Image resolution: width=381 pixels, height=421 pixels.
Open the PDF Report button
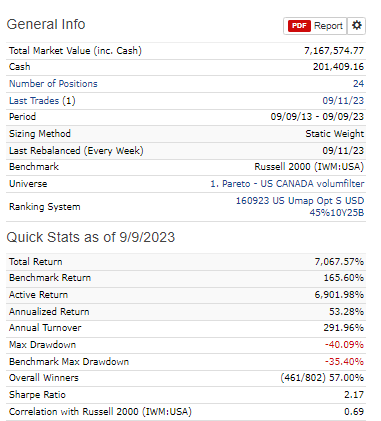click(x=315, y=26)
